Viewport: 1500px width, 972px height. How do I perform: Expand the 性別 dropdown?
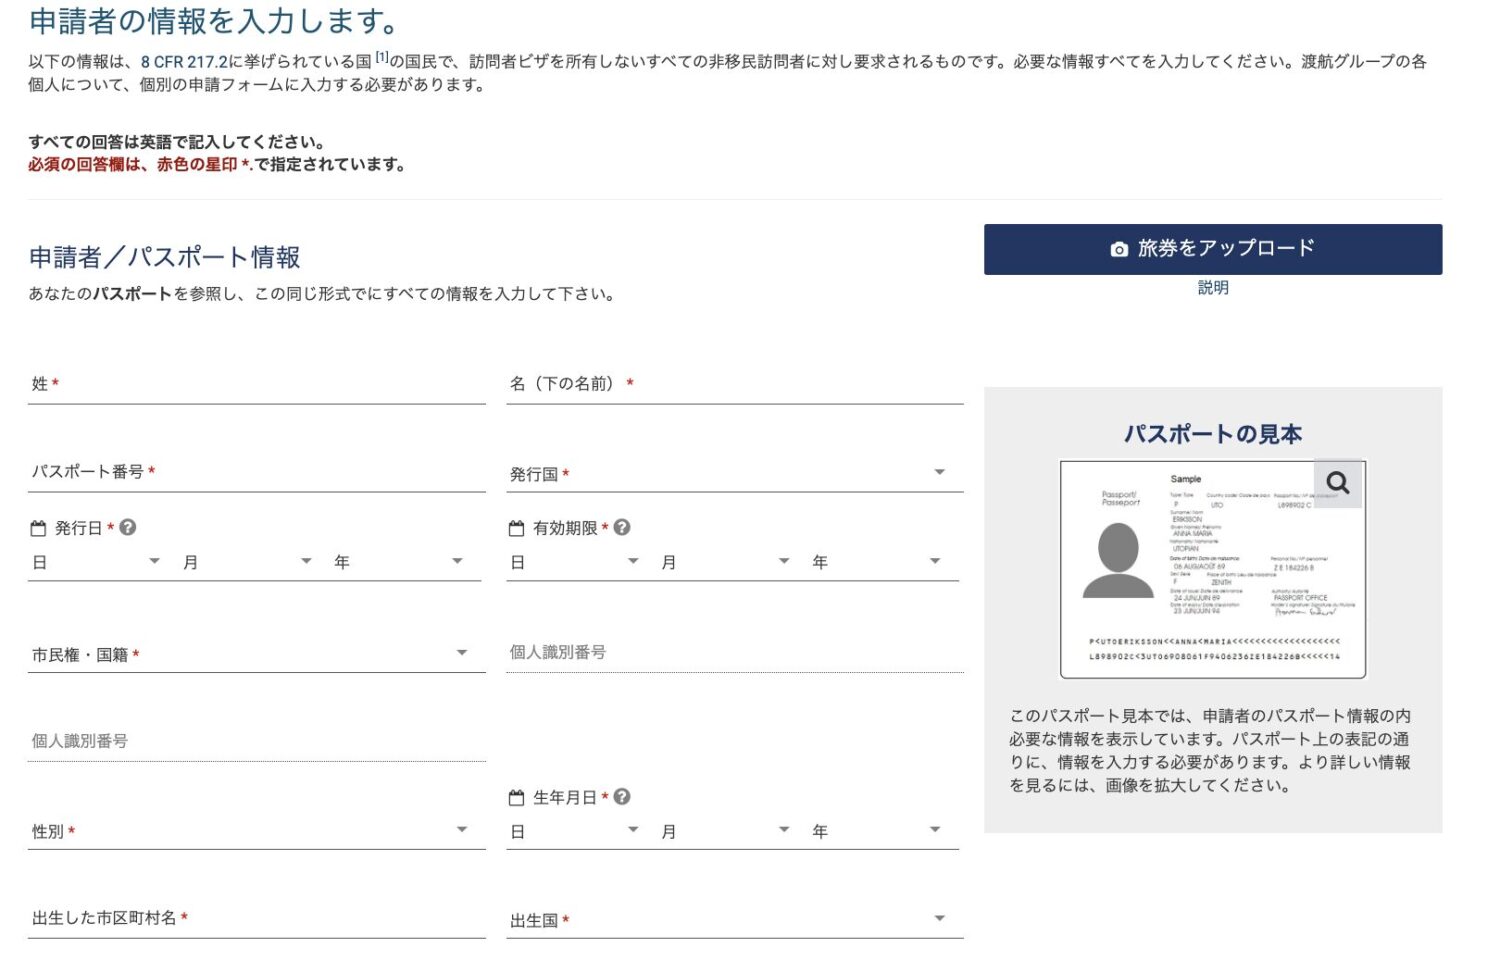tap(256, 831)
